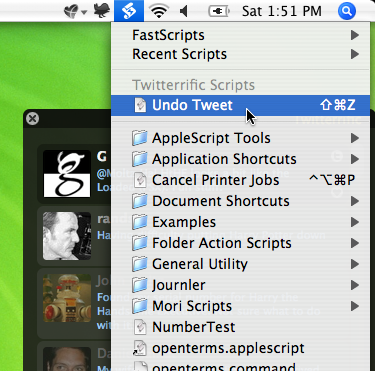The width and height of the screenshot is (375, 371).
Task: Click the Cancel Printer Jobs script icon
Action: pyautogui.click(x=140, y=180)
